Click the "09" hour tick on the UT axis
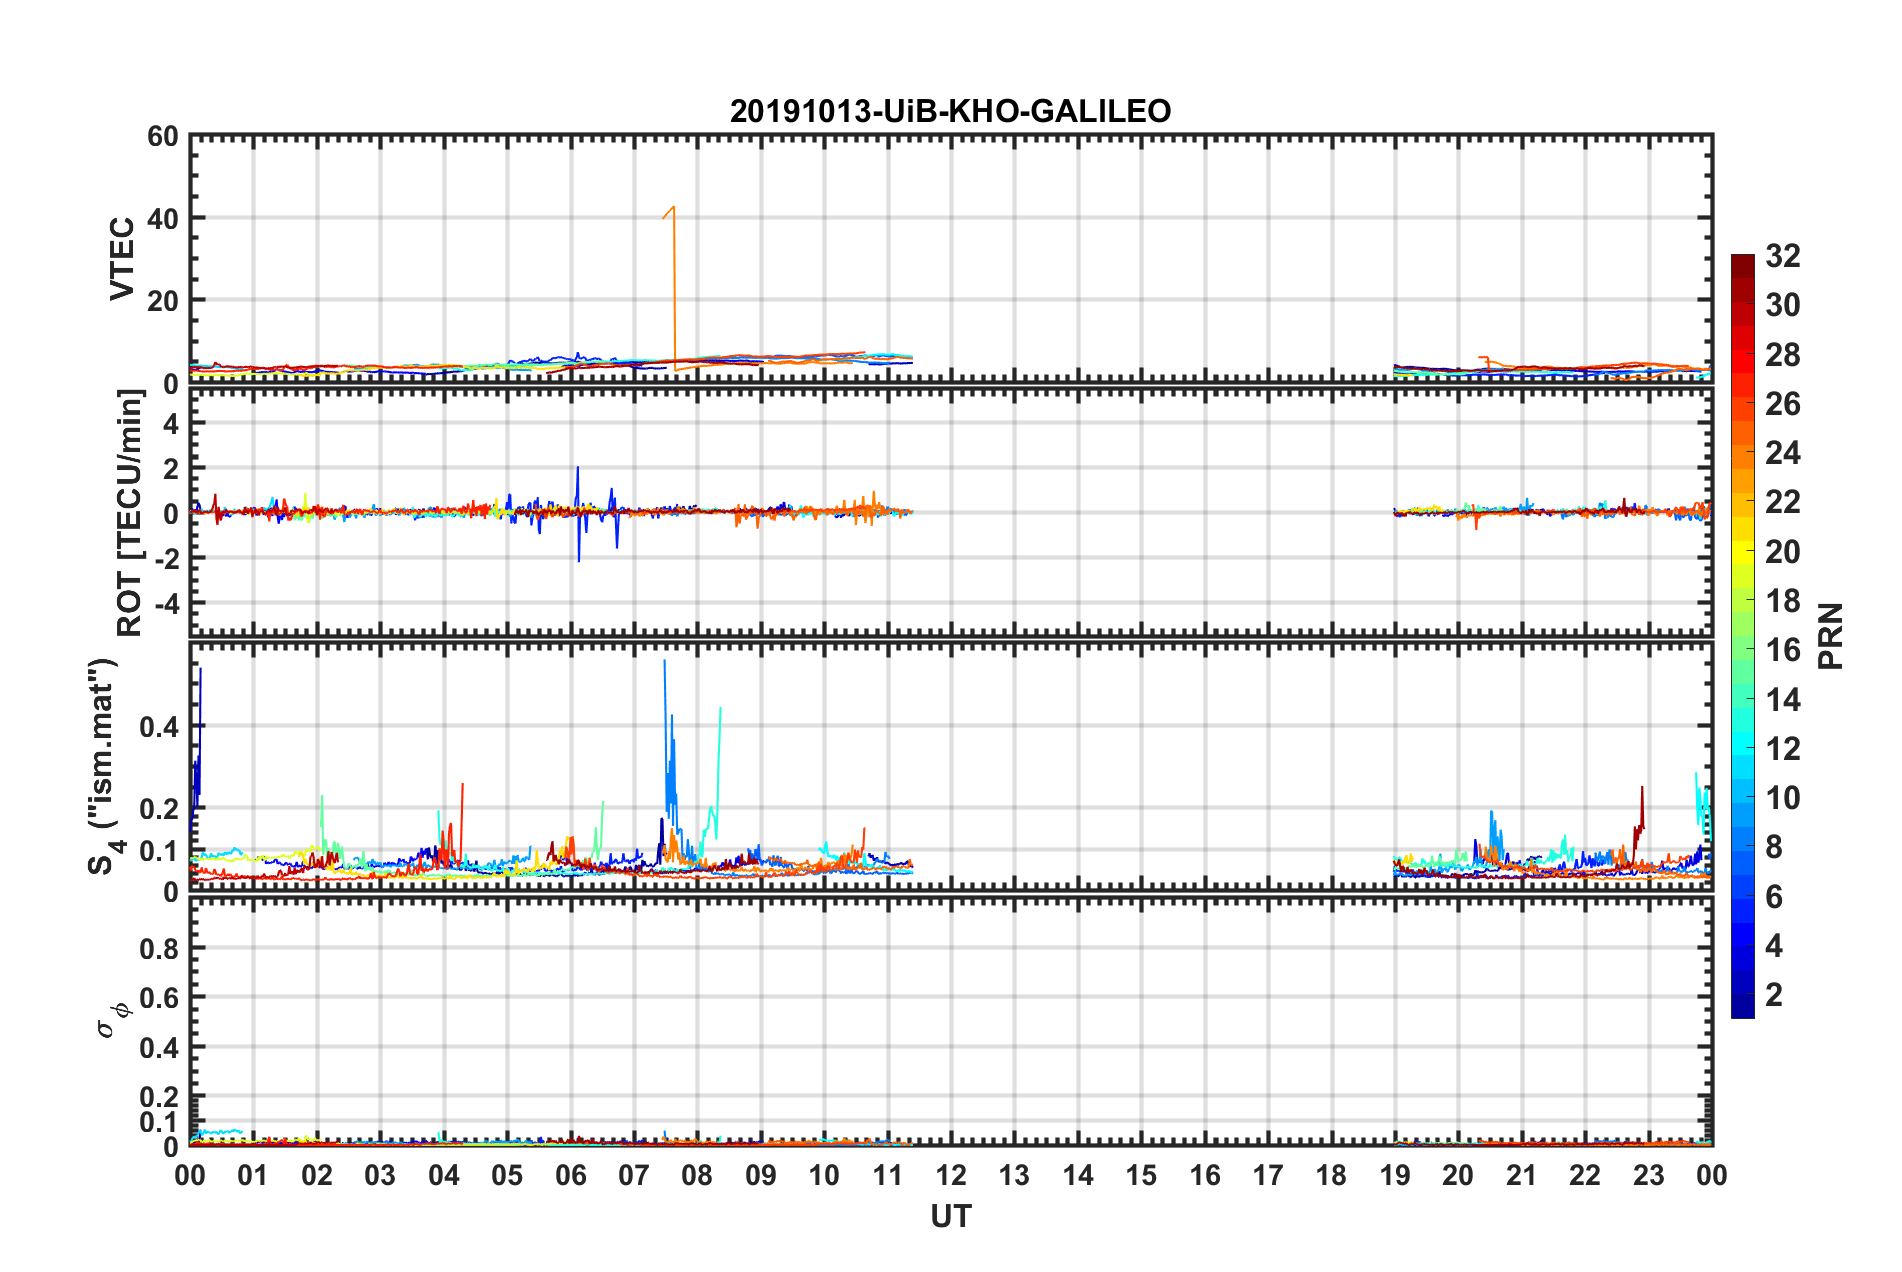 (x=761, y=1175)
